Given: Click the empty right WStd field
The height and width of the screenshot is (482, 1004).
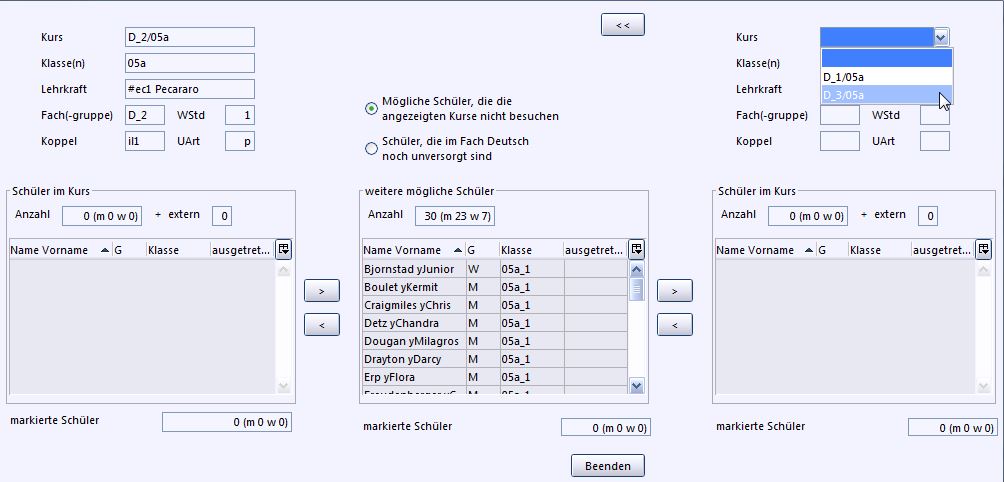Looking at the screenshot, I should point(934,115).
